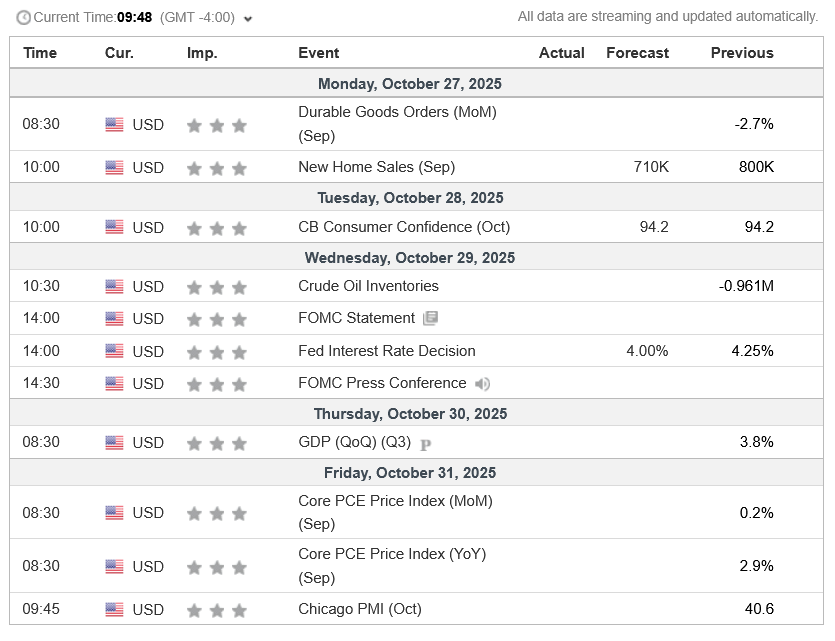835x641 pixels.
Task: Click the 09:45 time for Chicago PMI
Action: pos(41,609)
